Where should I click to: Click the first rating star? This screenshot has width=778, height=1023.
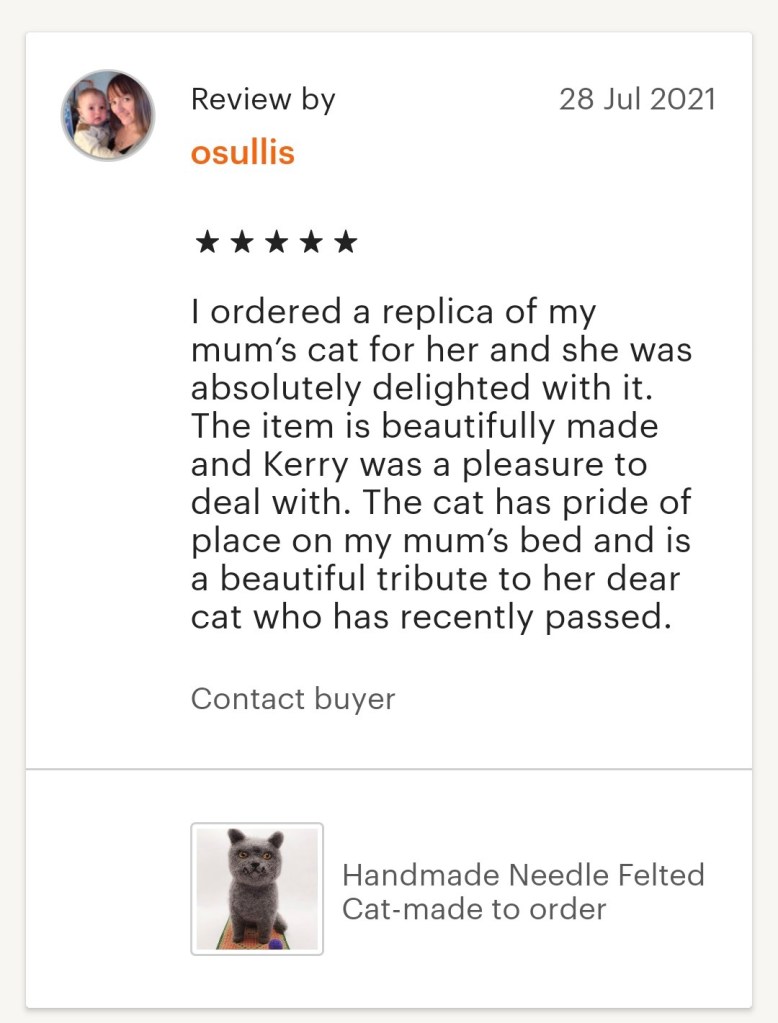point(206,242)
